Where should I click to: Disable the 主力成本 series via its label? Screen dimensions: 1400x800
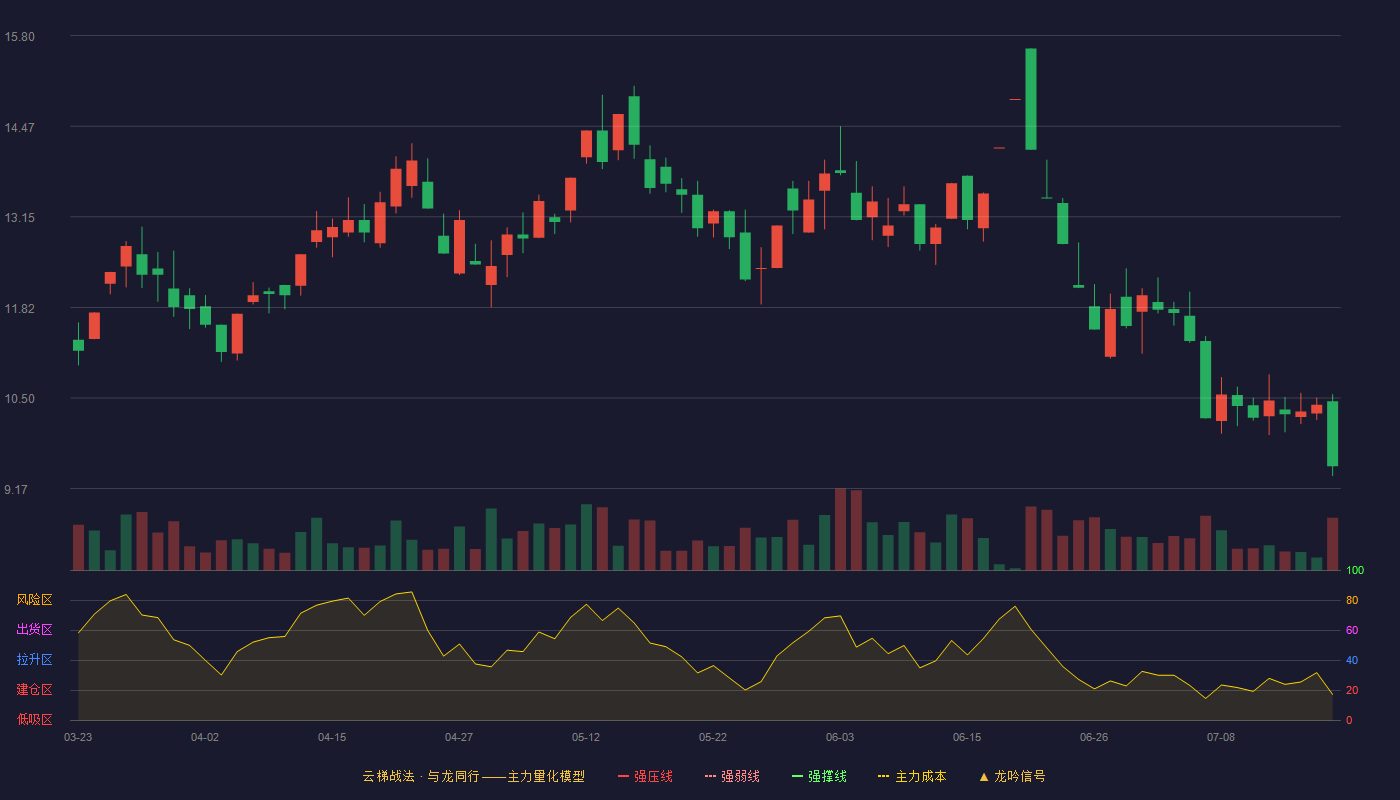tap(920, 776)
